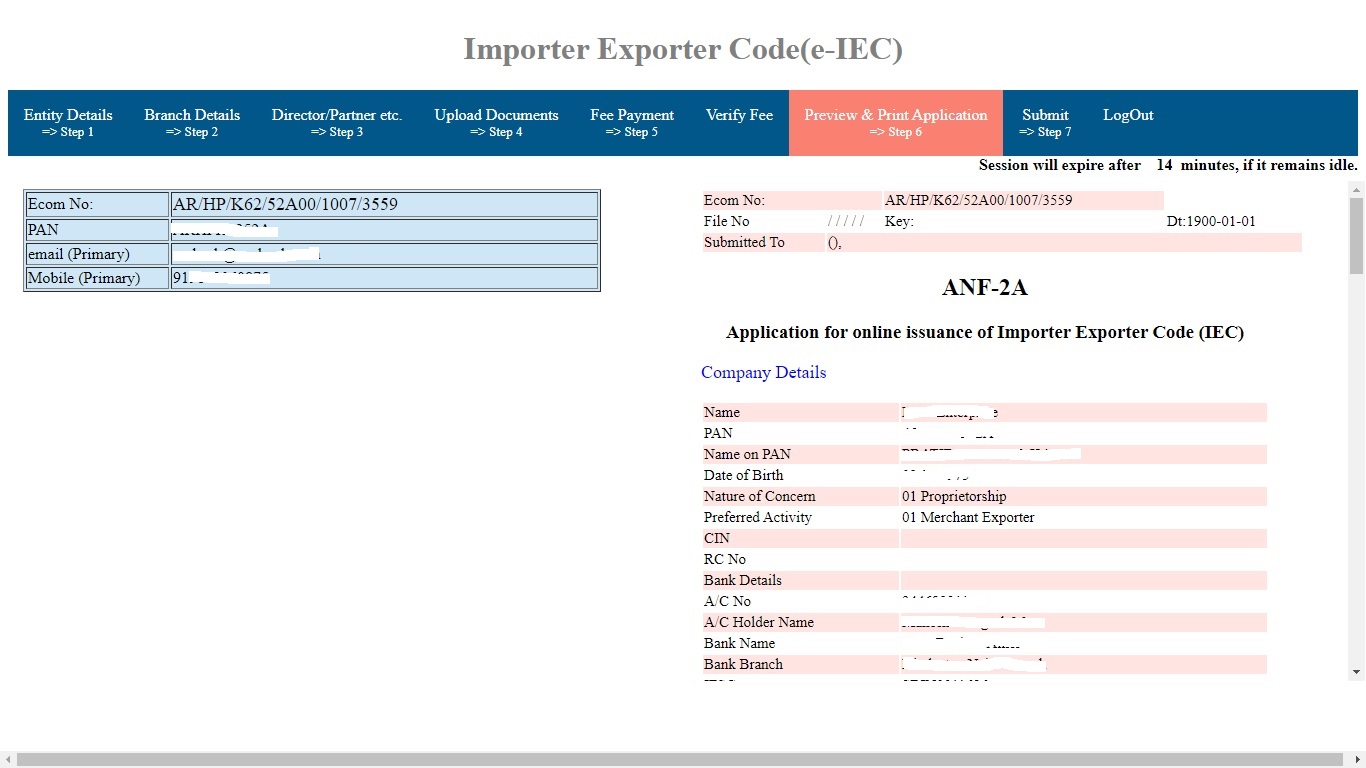
Task: Click the 'Company Details' section heading
Action: point(764,372)
